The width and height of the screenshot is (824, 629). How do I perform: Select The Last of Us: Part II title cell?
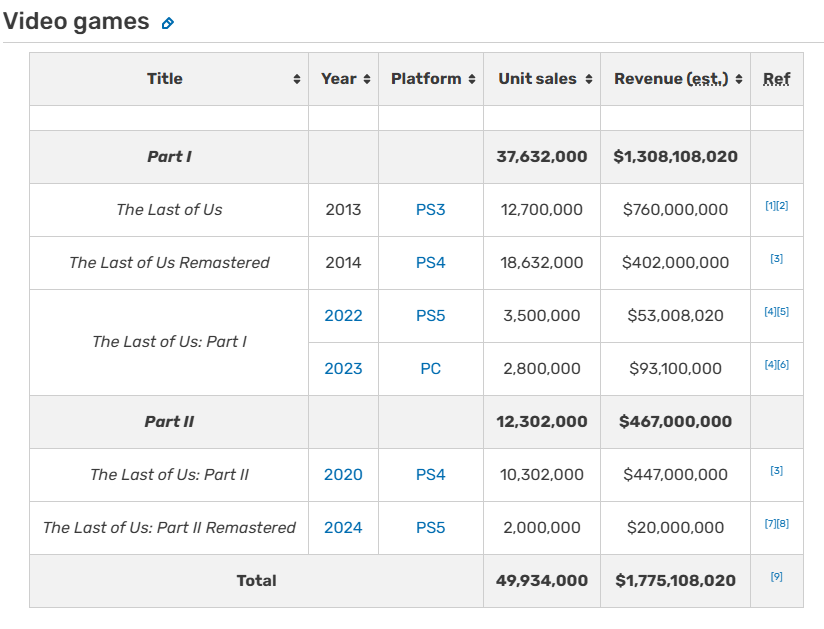point(169,475)
